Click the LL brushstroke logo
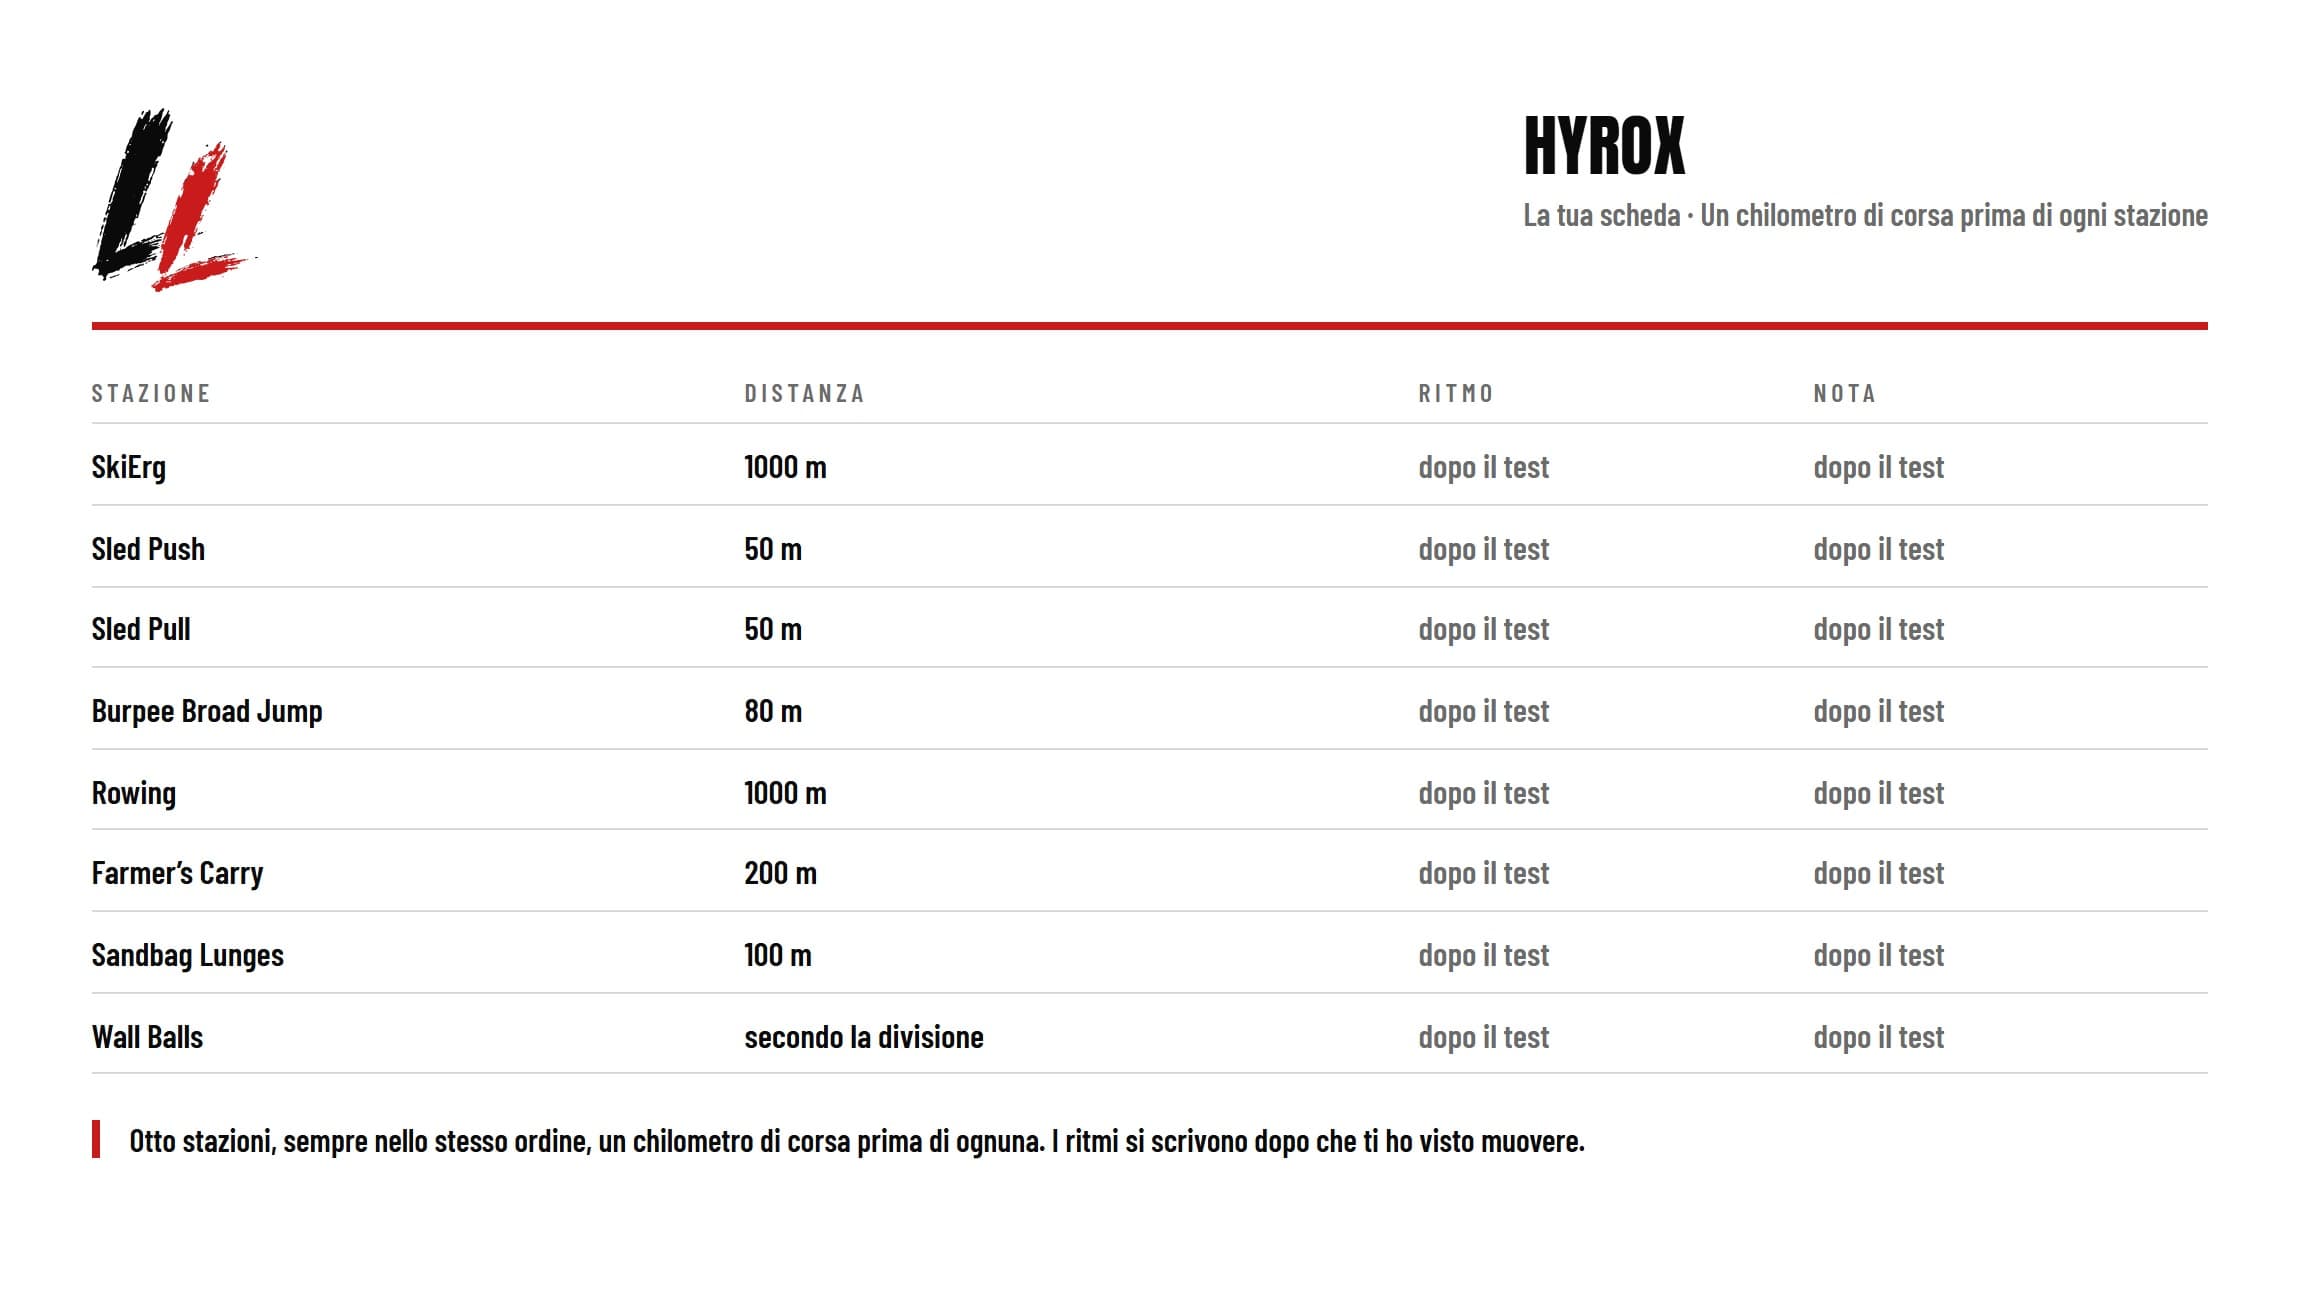Image resolution: width=2300 pixels, height=1312 pixels. point(174,200)
